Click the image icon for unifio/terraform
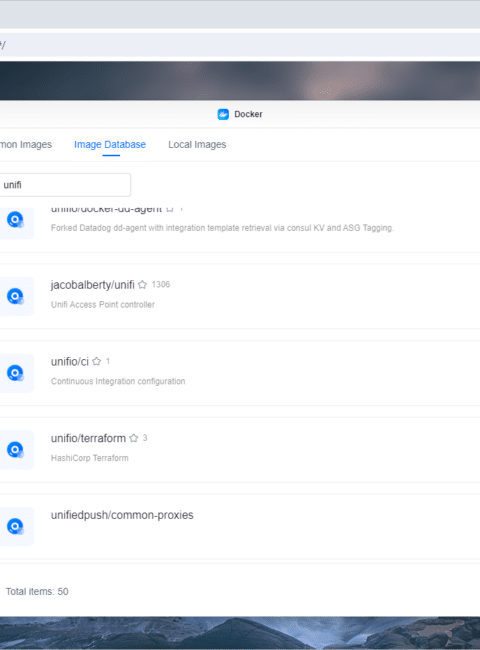This screenshot has height=650, width=480. (16, 449)
